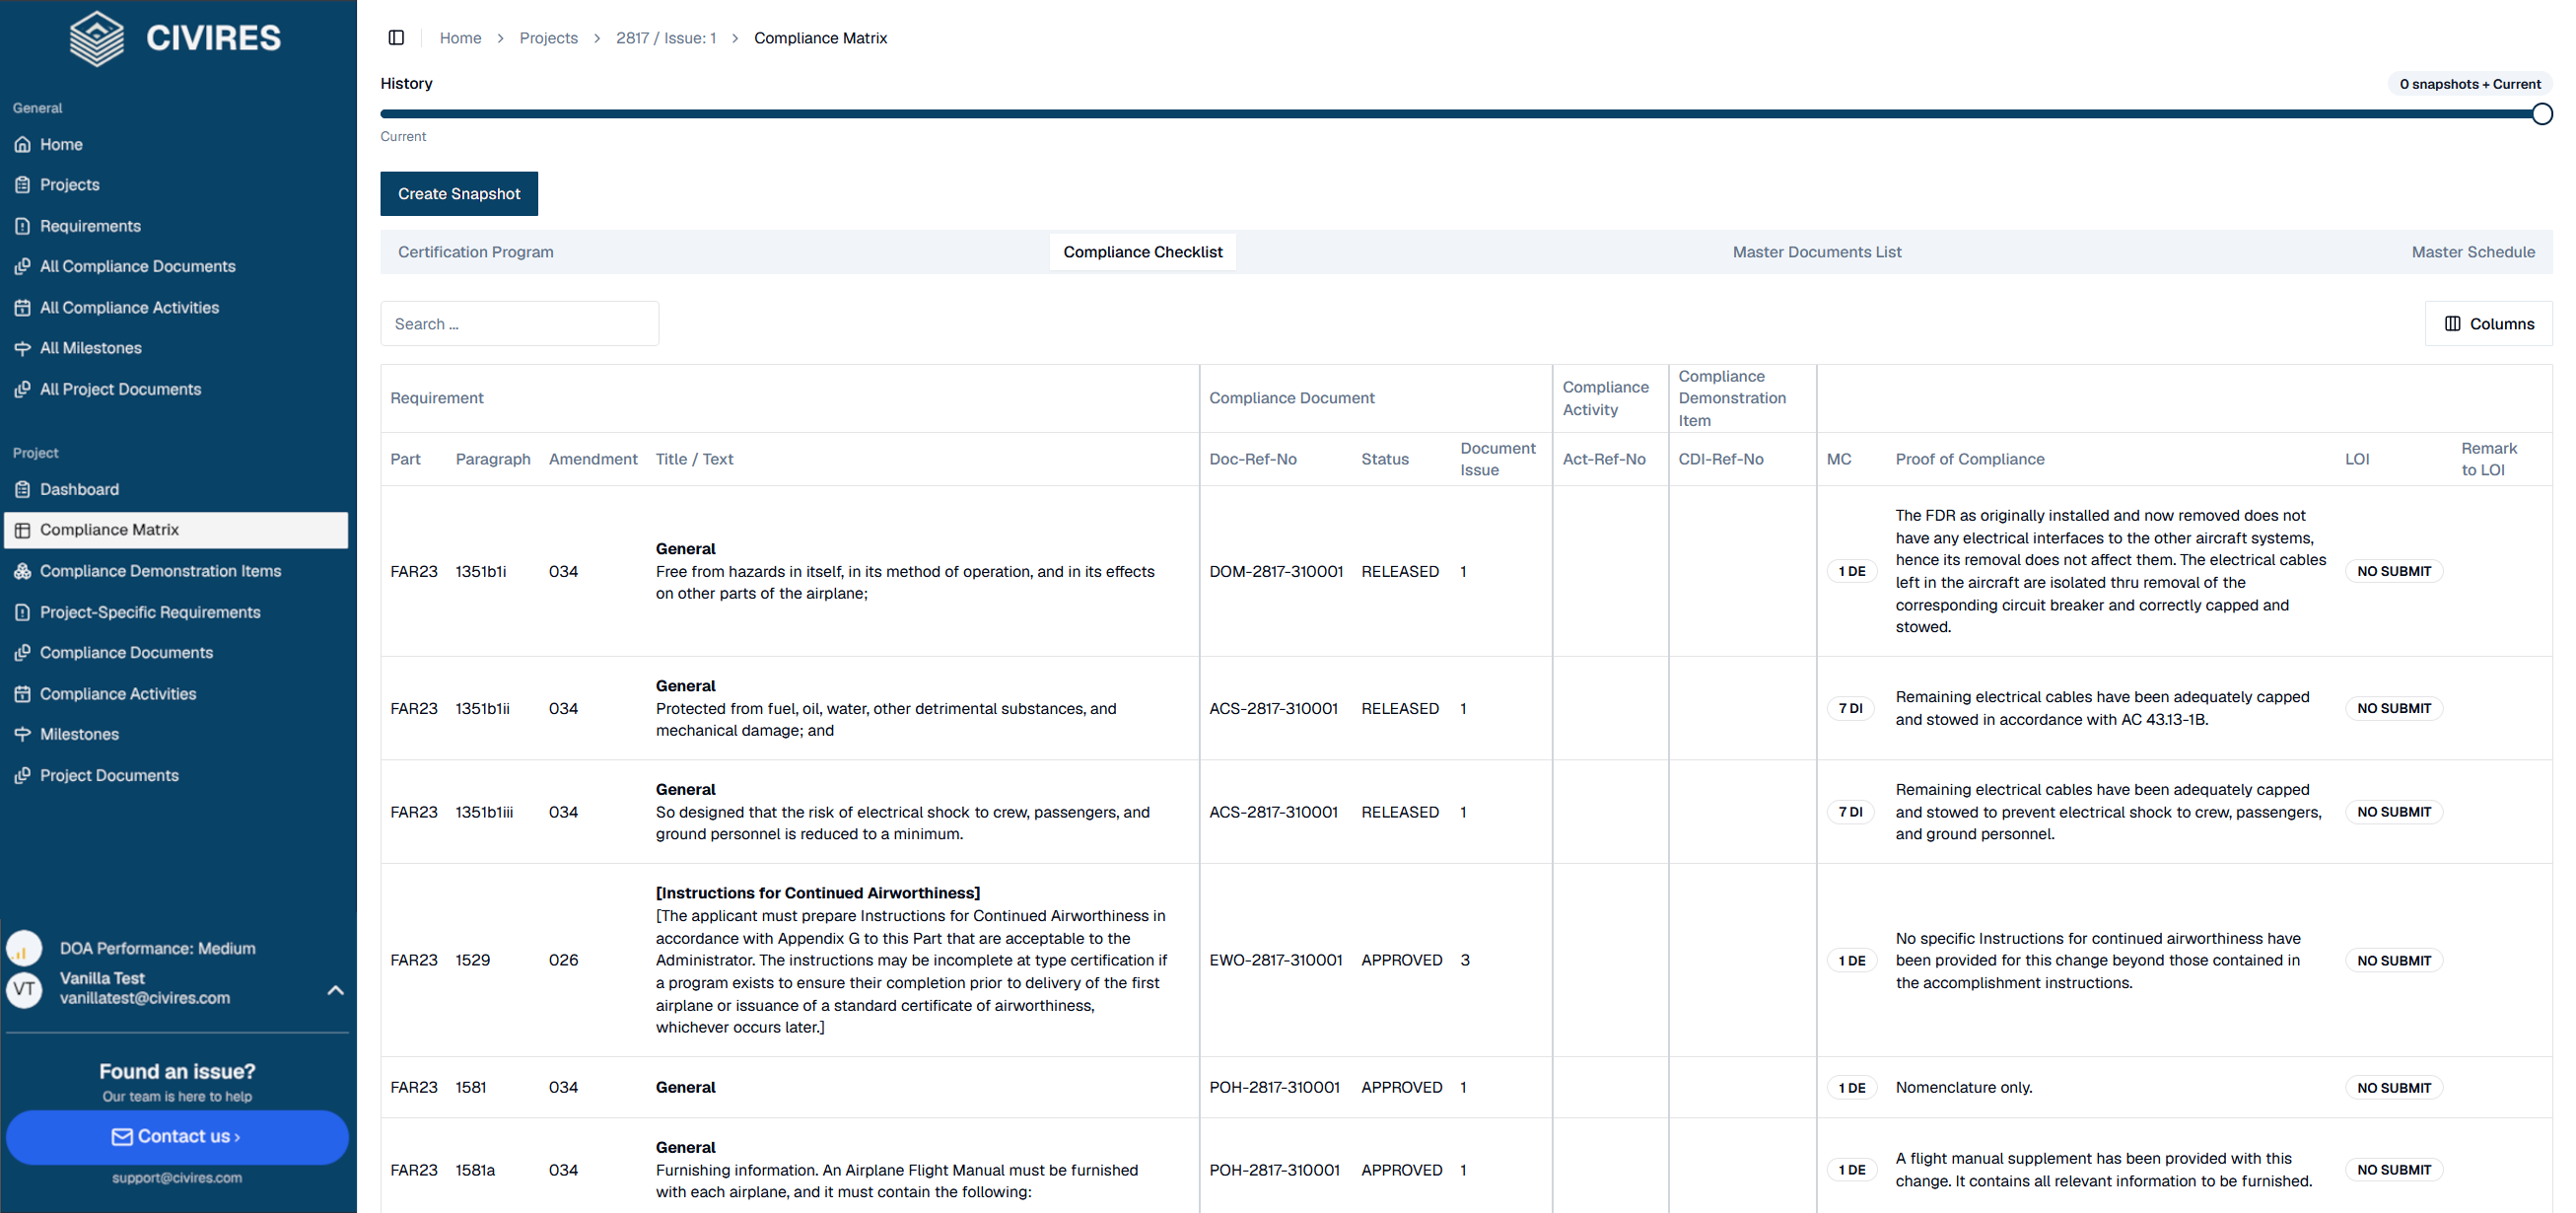Click the History slider handle
The image size is (2576, 1213).
pyautogui.click(x=2541, y=114)
